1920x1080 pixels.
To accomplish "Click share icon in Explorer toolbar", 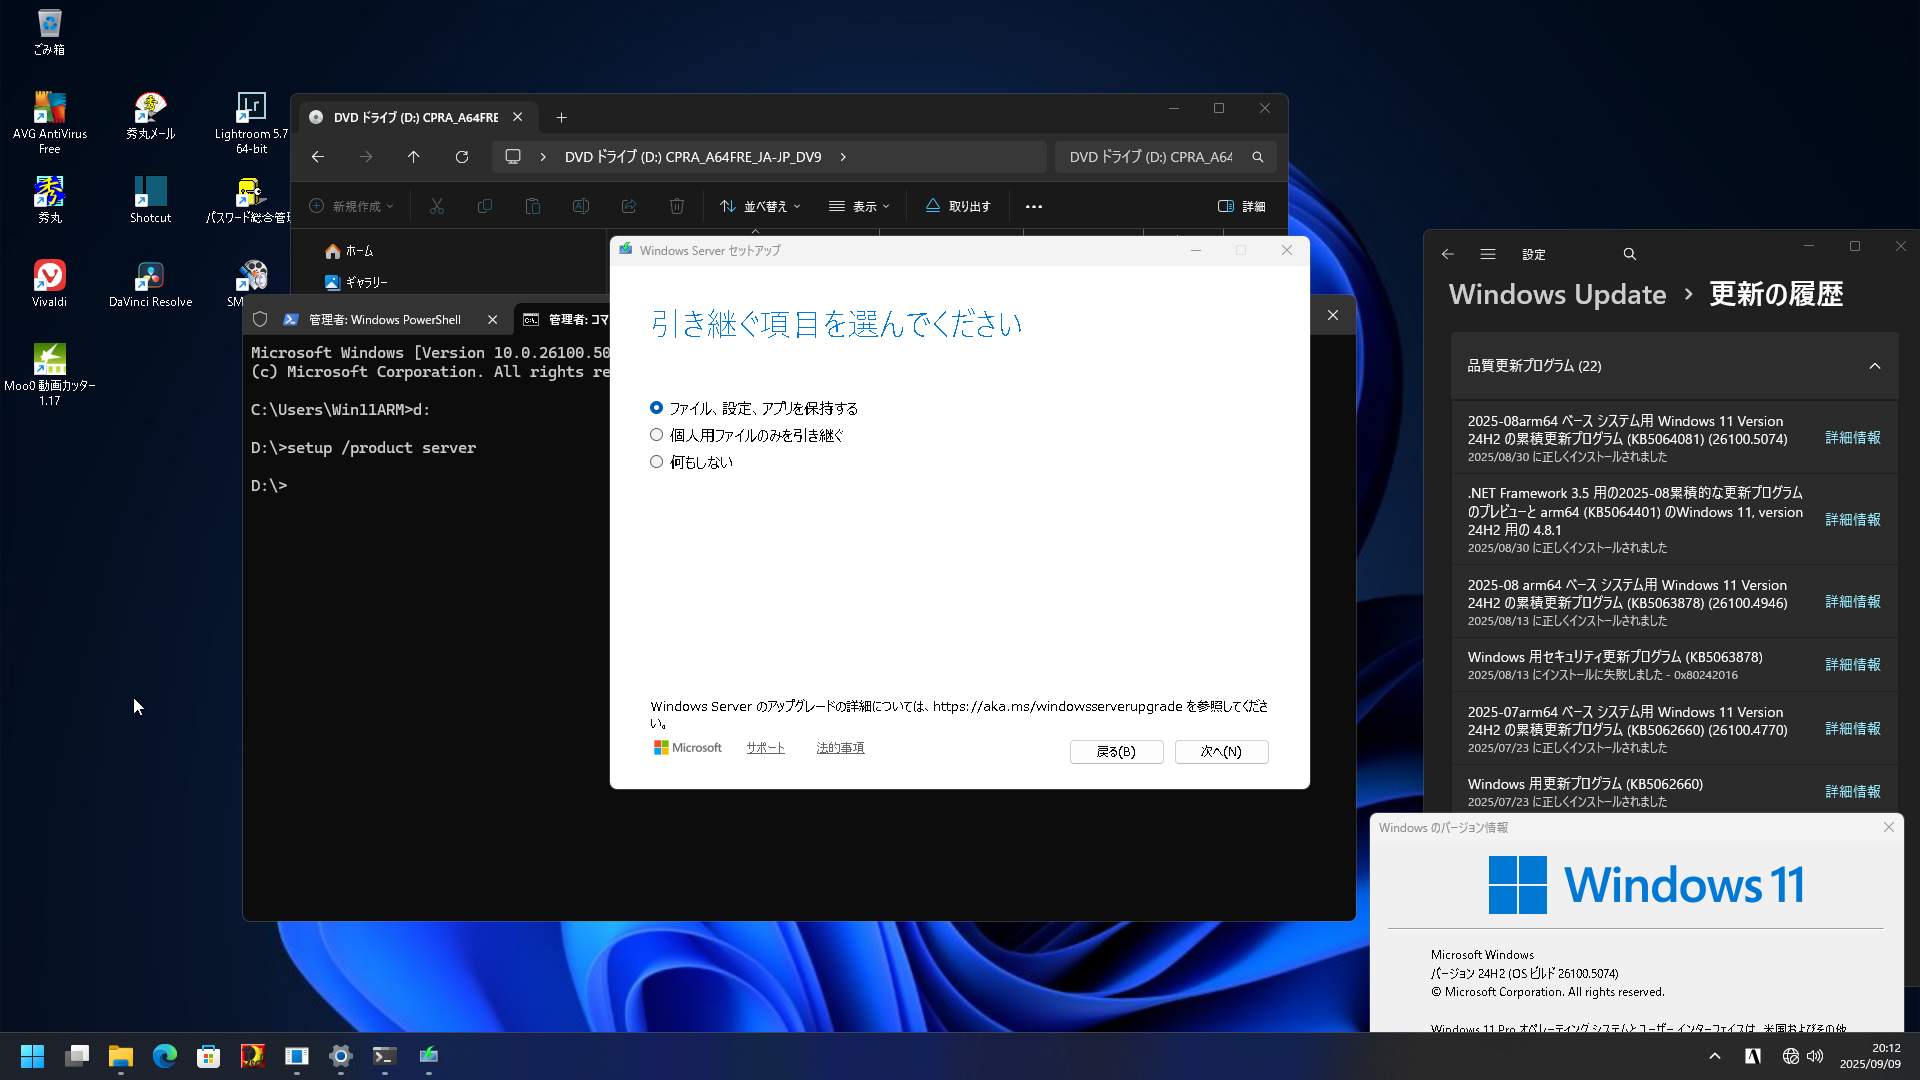I will [x=629, y=206].
